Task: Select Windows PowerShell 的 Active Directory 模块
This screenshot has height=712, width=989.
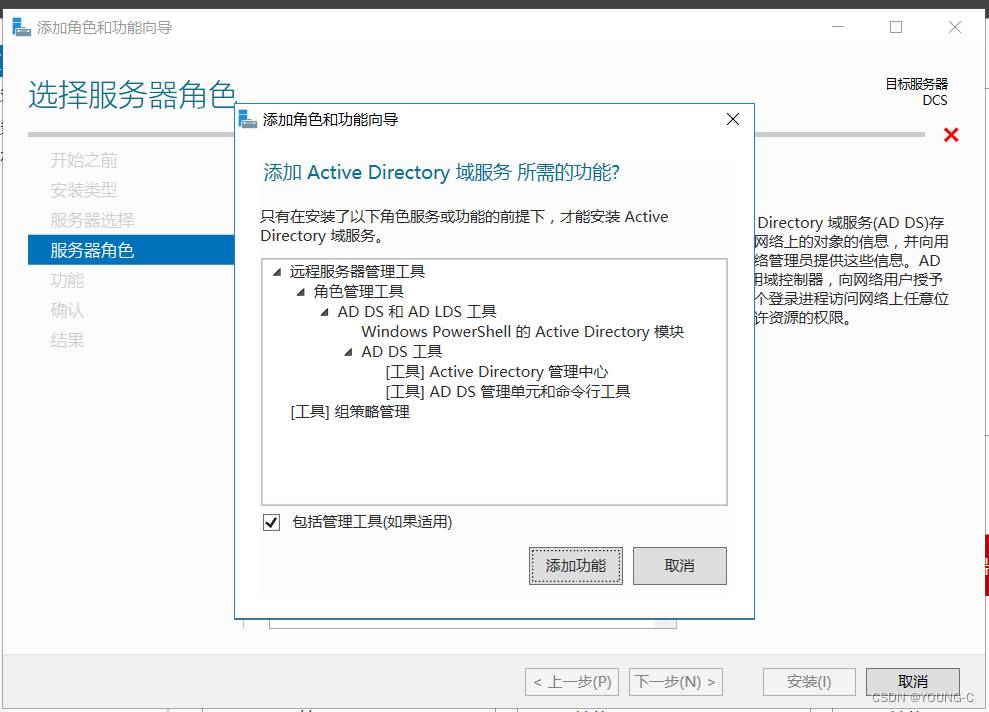Action: click(x=522, y=332)
